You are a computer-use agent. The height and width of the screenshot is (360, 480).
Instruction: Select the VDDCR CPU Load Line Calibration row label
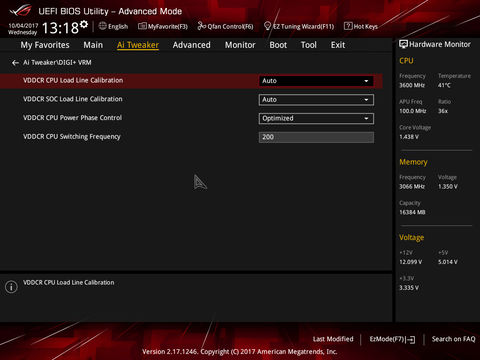coord(73,80)
